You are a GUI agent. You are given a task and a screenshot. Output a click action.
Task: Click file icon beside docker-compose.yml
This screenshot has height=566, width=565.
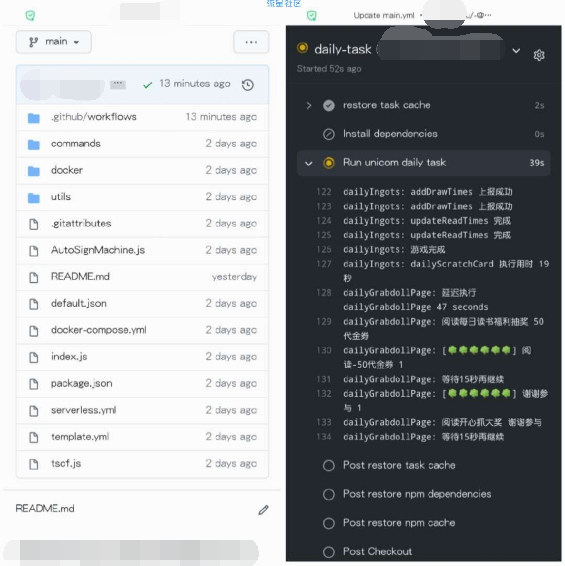[34, 331]
